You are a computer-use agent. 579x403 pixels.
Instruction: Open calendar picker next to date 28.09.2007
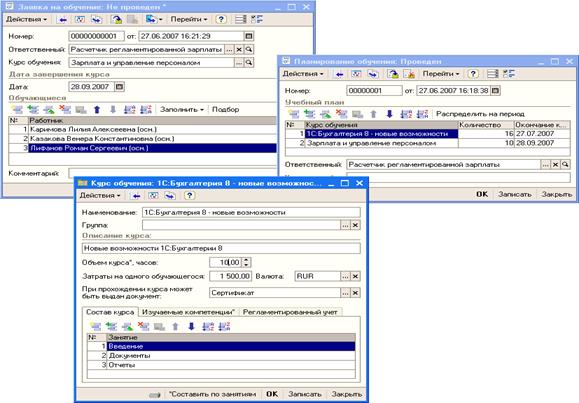pos(119,87)
